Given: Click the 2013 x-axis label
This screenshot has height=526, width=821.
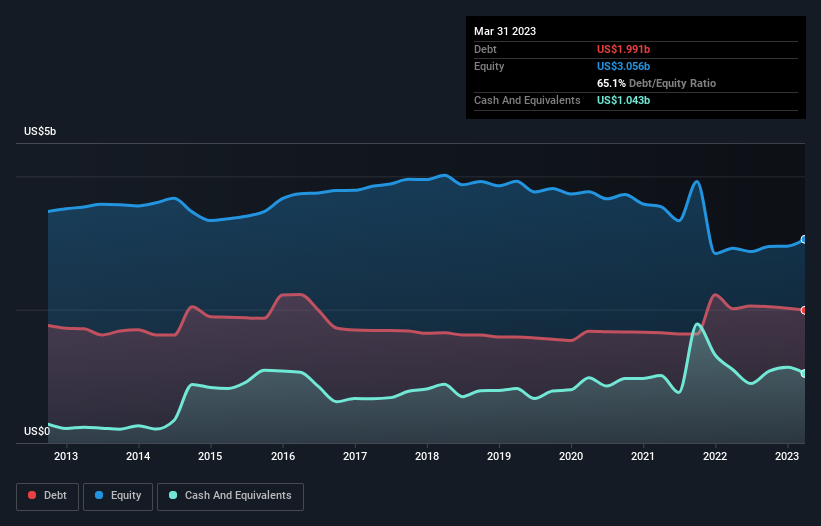Looking at the screenshot, I should 66,456.
